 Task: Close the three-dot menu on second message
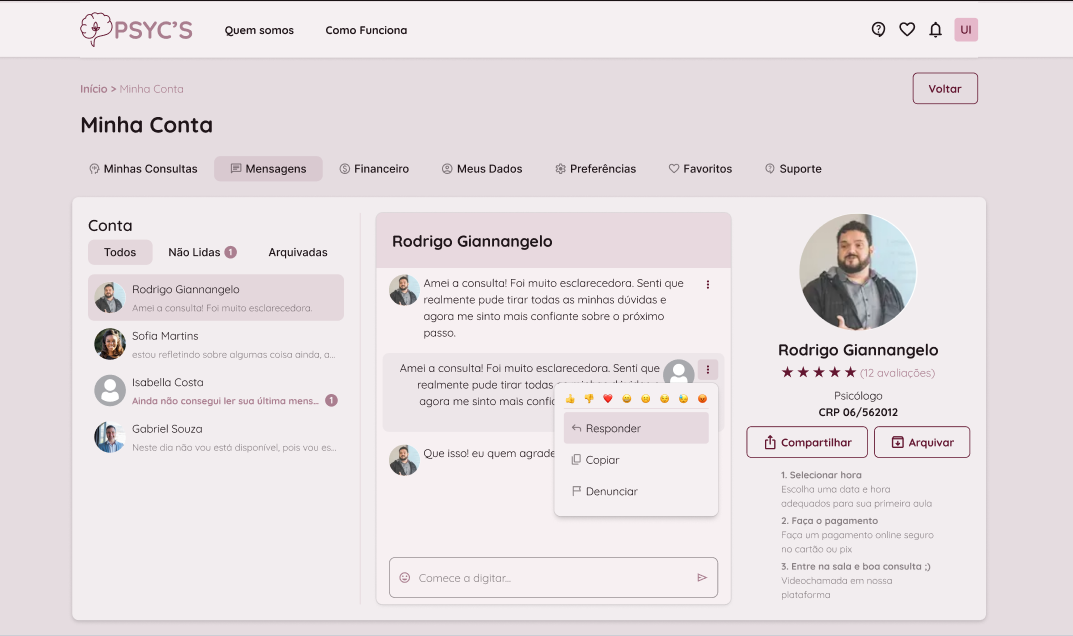(x=708, y=369)
